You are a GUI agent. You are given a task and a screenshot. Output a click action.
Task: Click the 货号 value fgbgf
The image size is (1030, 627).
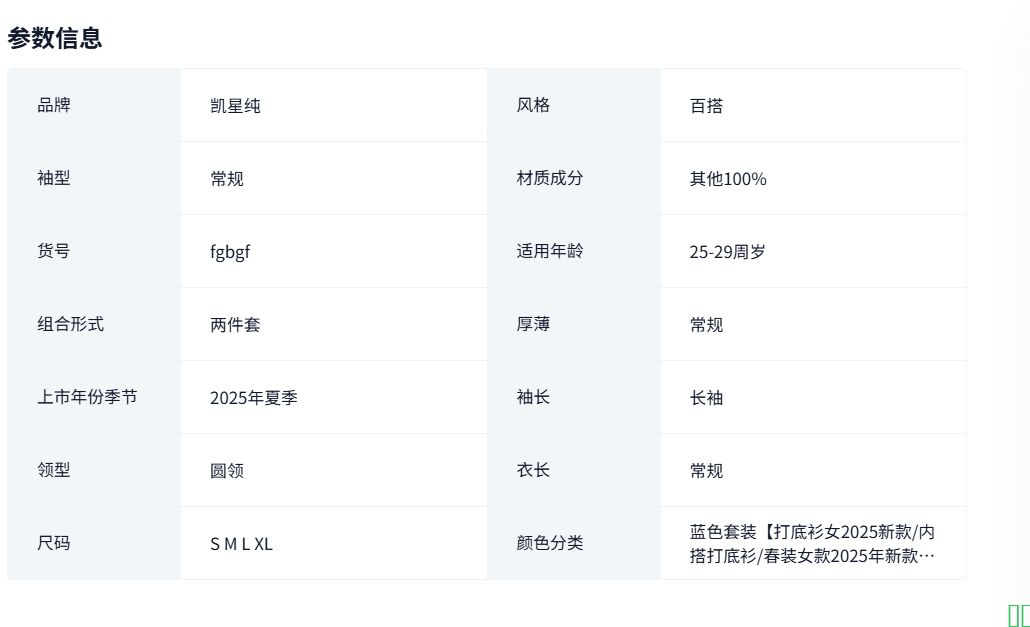coord(230,252)
